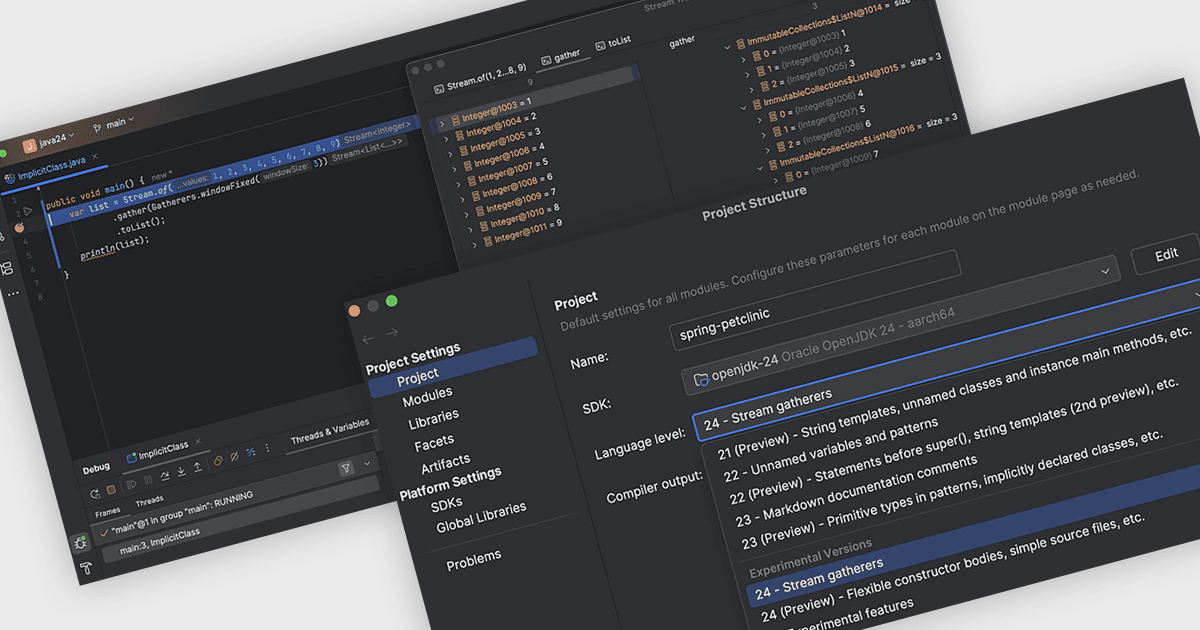Select Modules under Project Settings
This screenshot has height=630, width=1200.
tap(427, 397)
